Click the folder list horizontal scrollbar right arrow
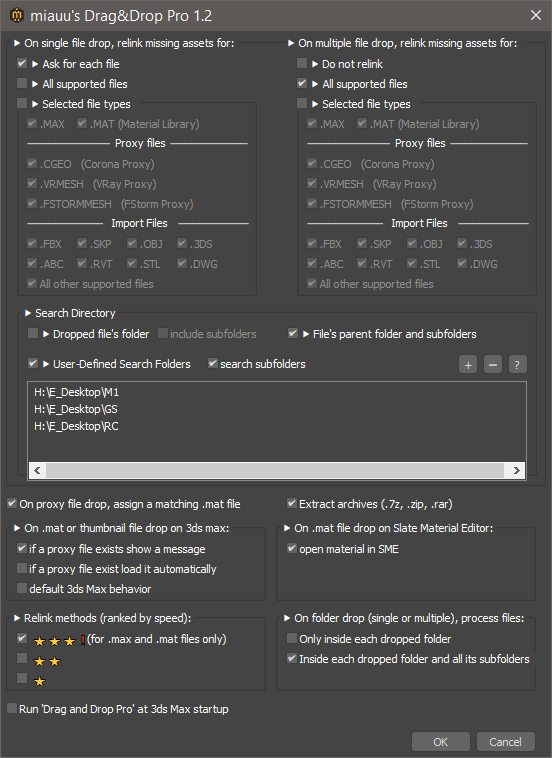This screenshot has width=552, height=758. pos(517,470)
